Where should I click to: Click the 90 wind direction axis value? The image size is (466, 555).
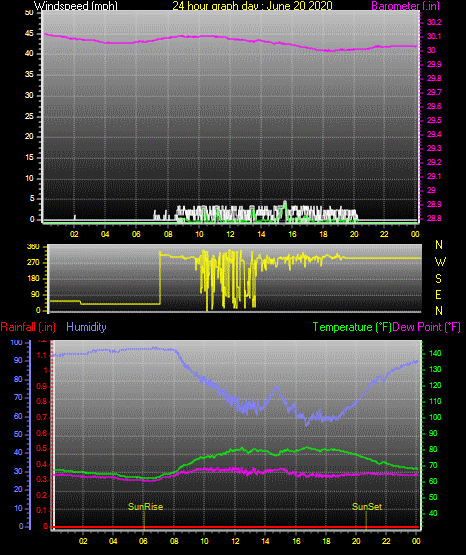pos(35,294)
